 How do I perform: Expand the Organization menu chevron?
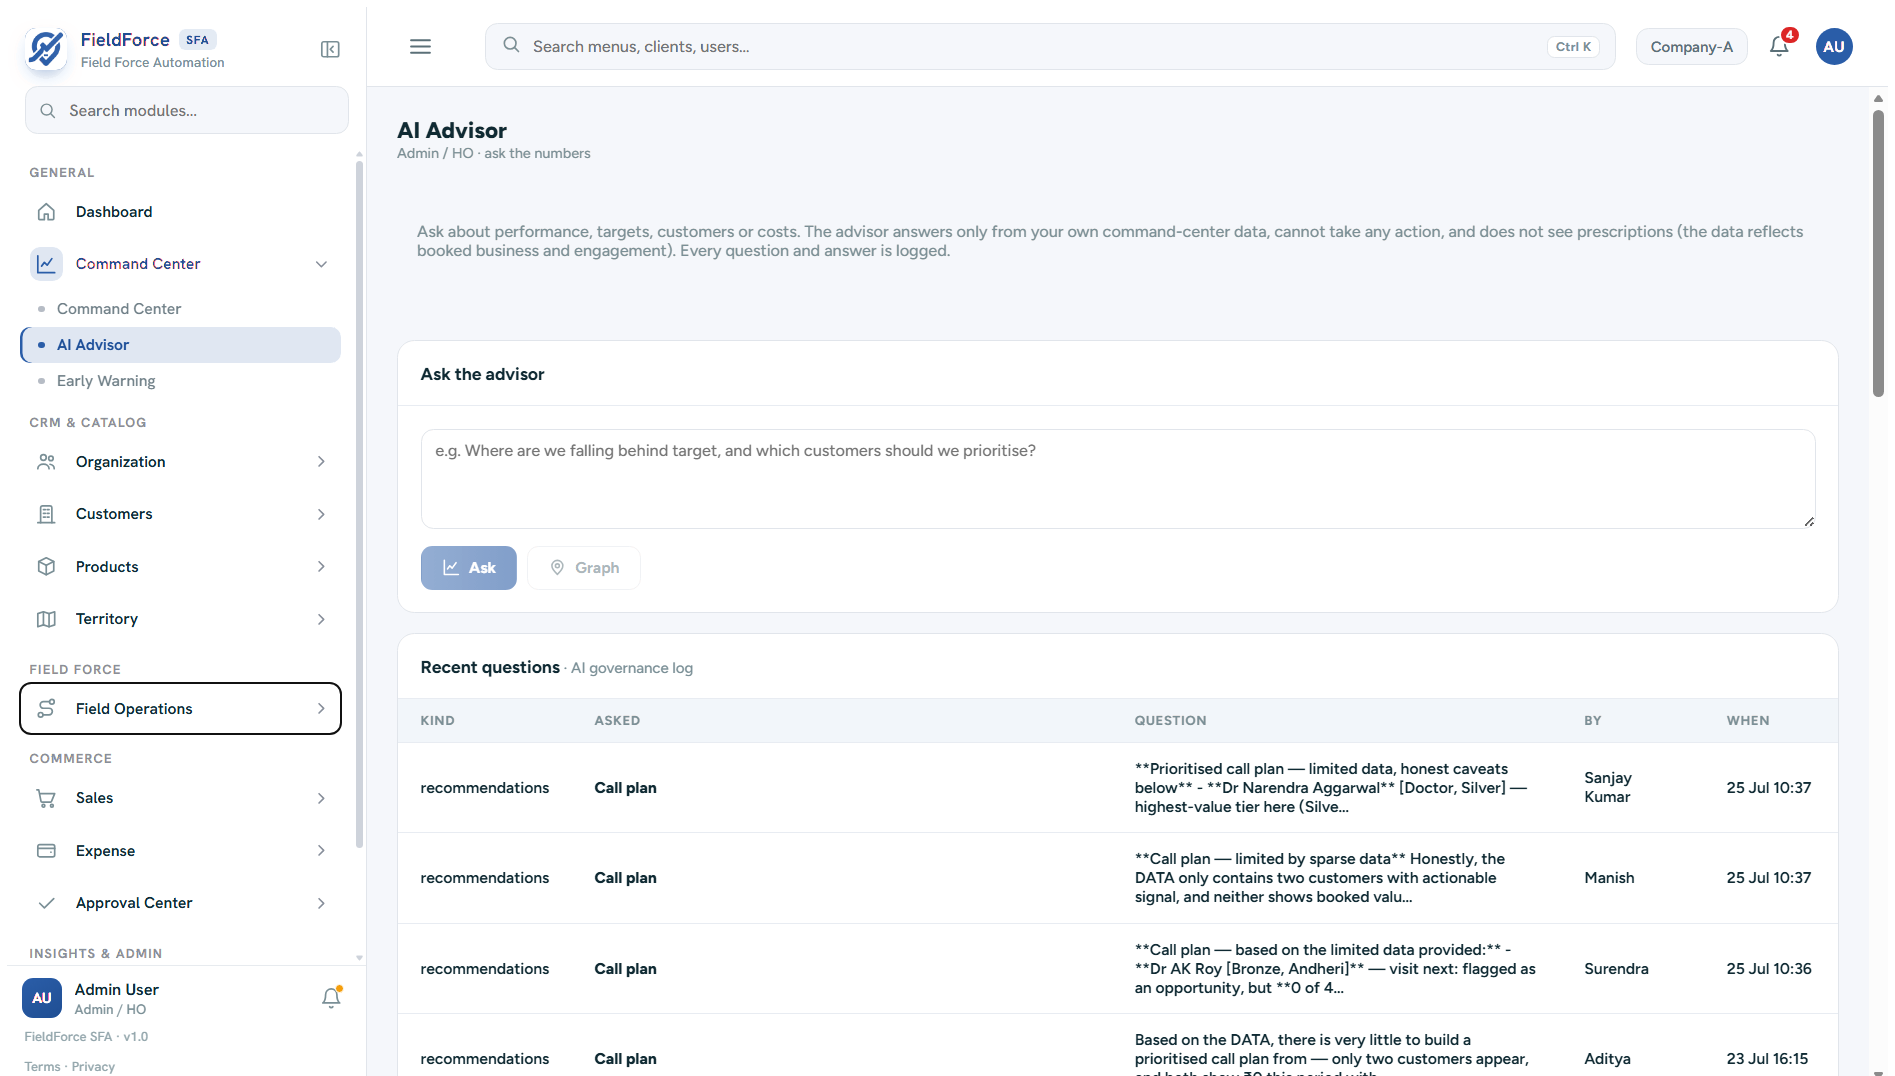(321, 462)
